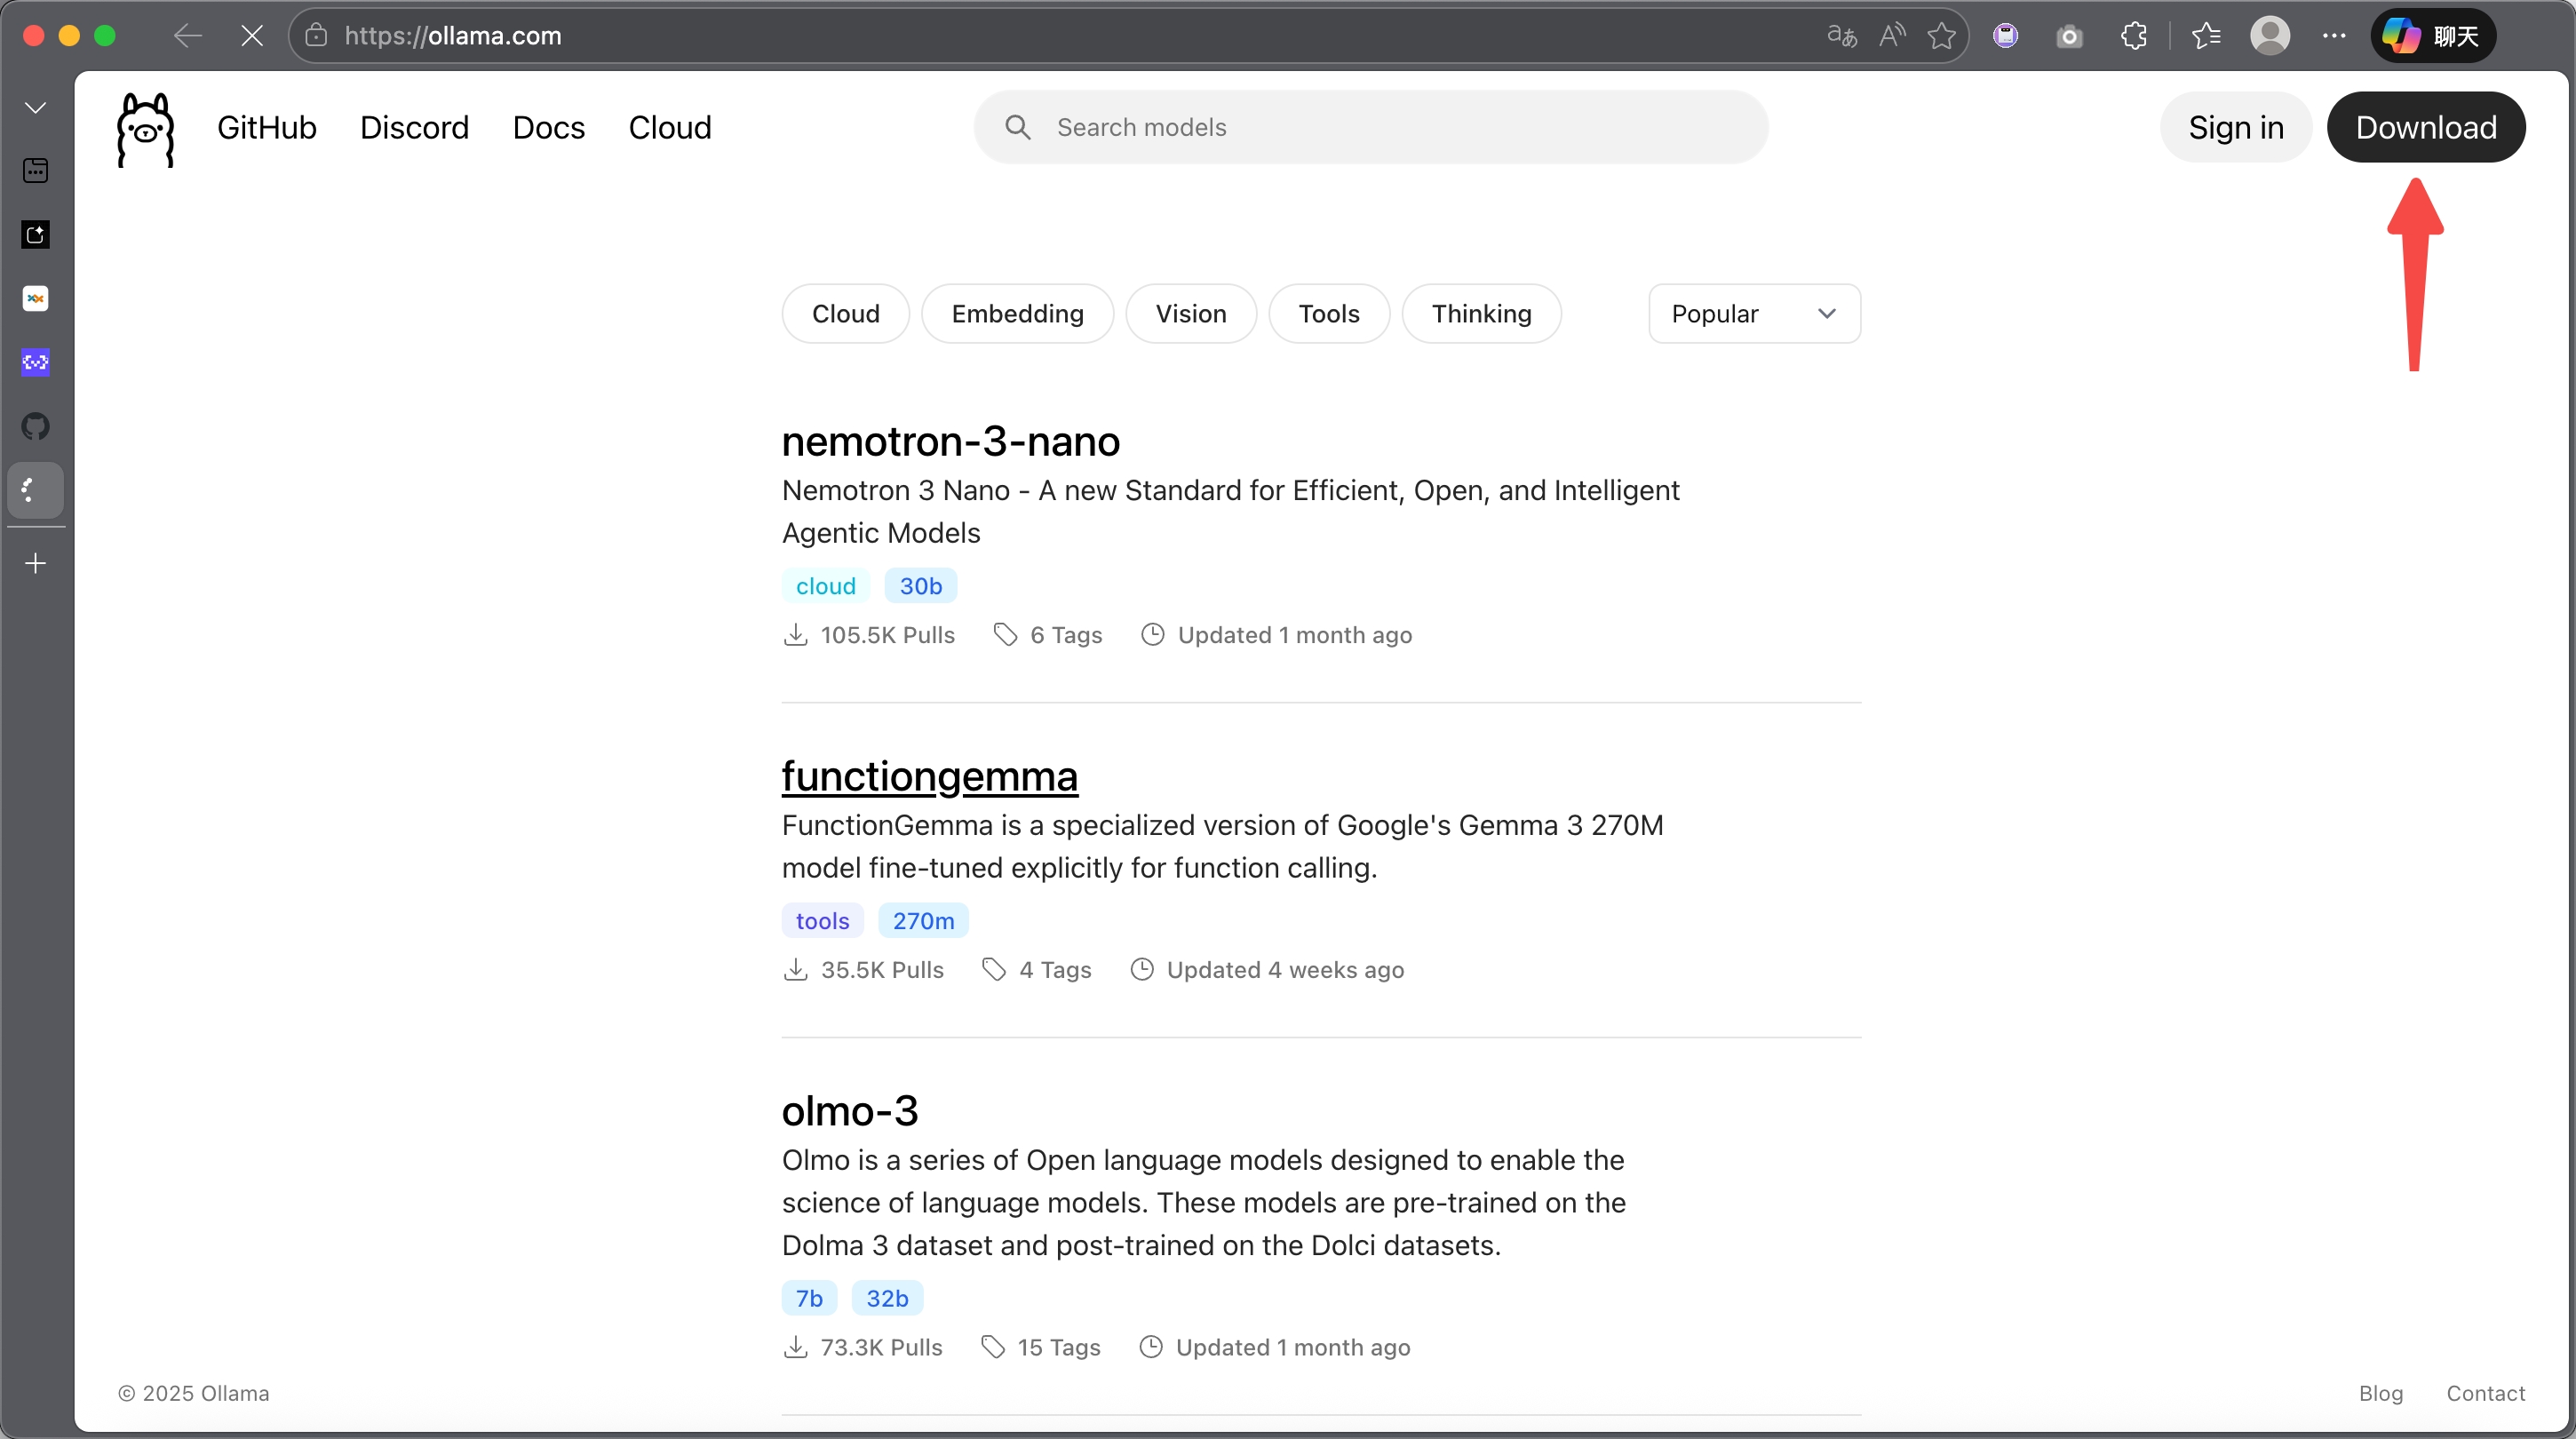Switch to the orange and blue X sidebar tab
This screenshot has width=2576, height=1439.
pos(36,299)
